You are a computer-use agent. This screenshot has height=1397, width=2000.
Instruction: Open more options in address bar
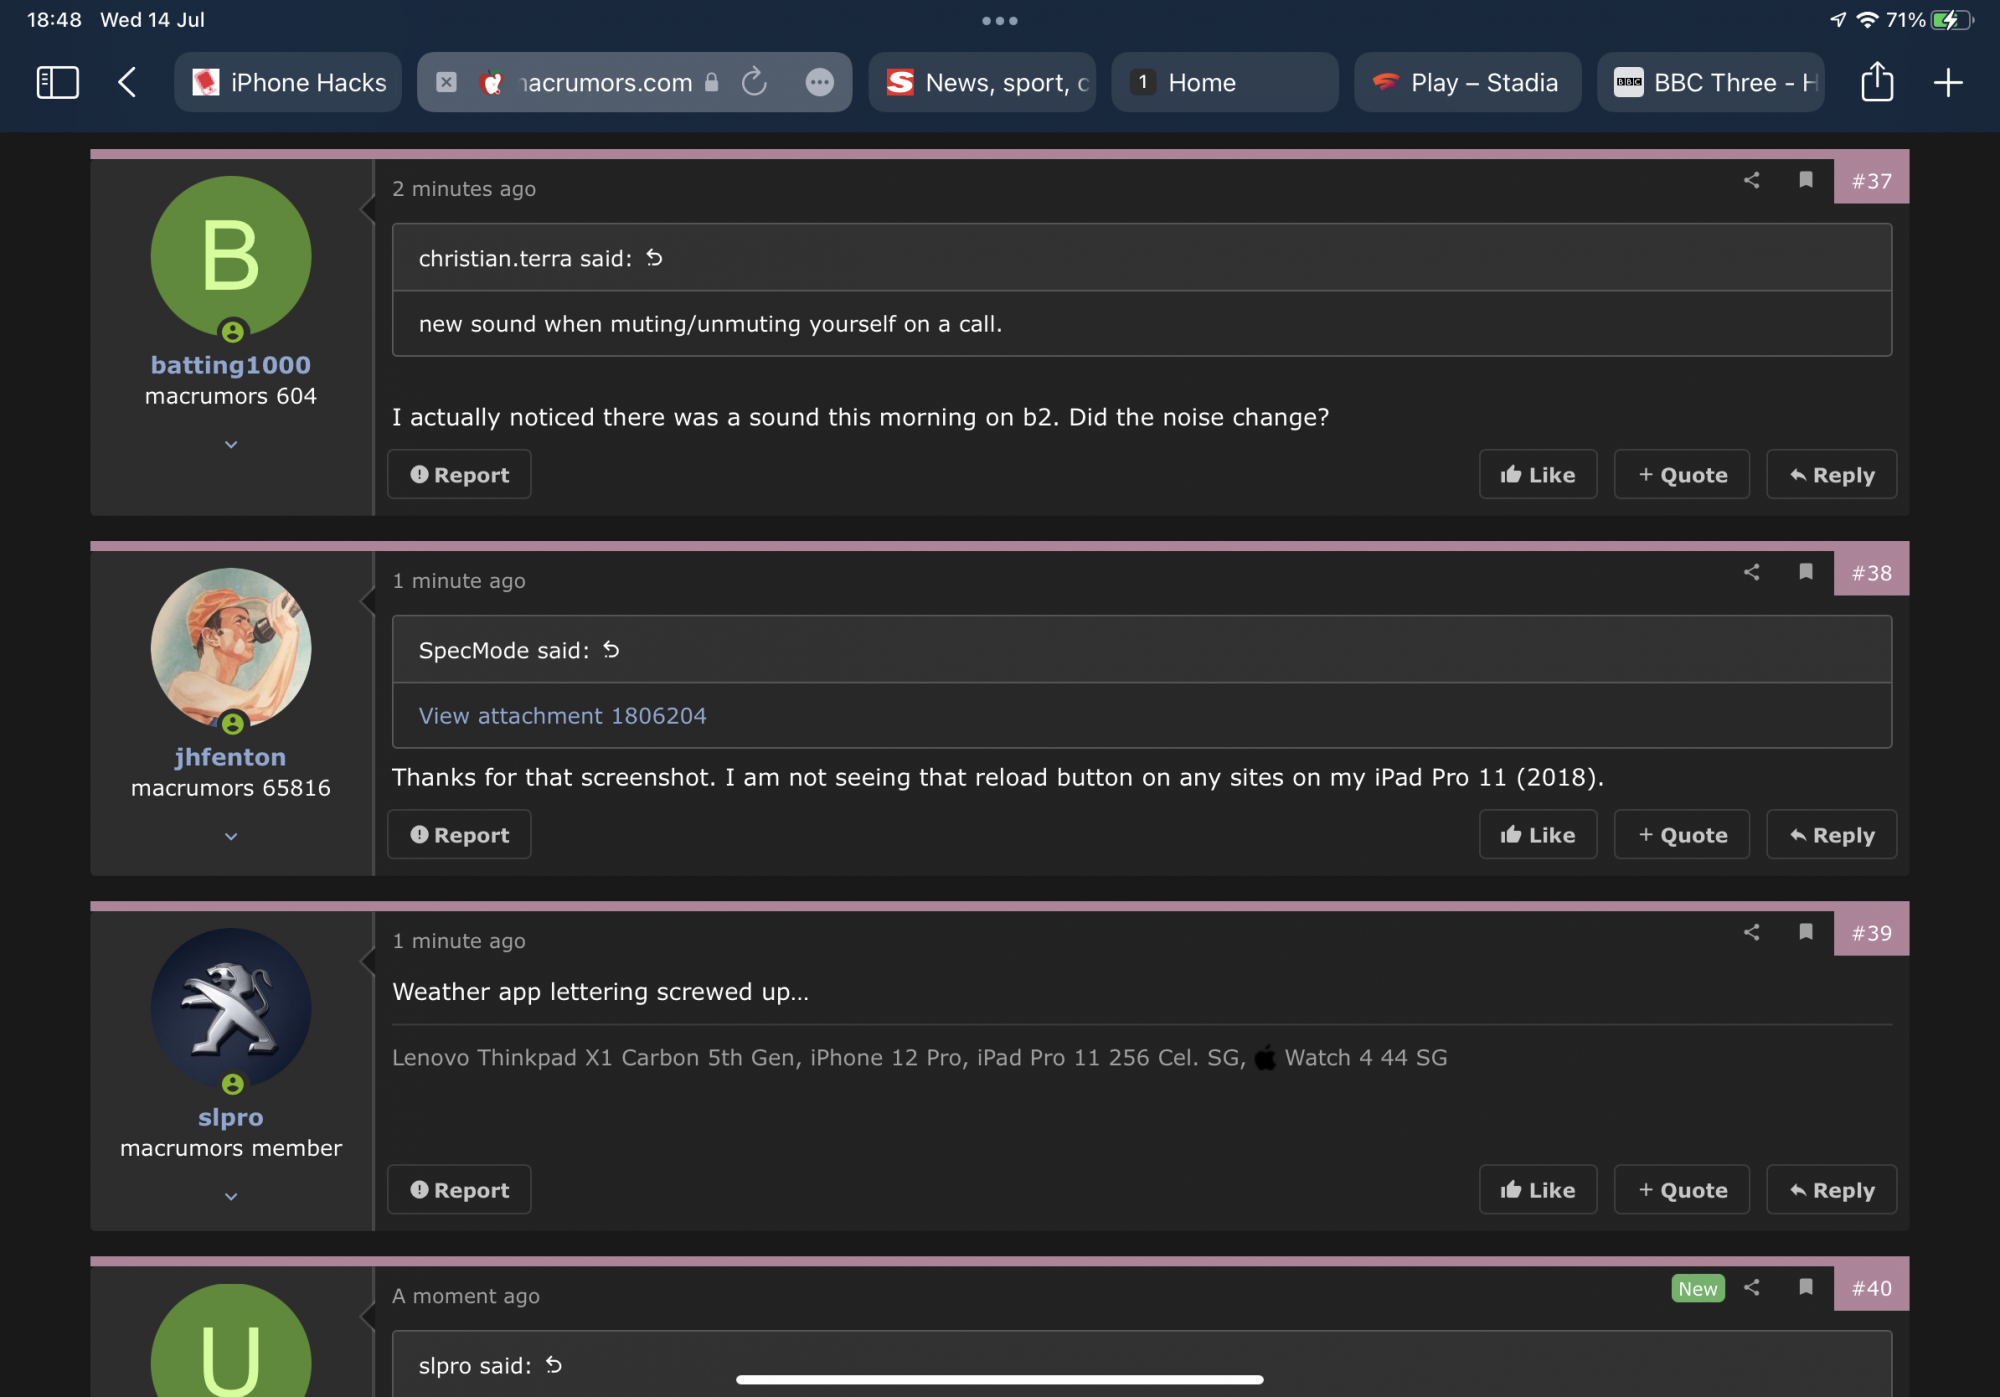[819, 82]
